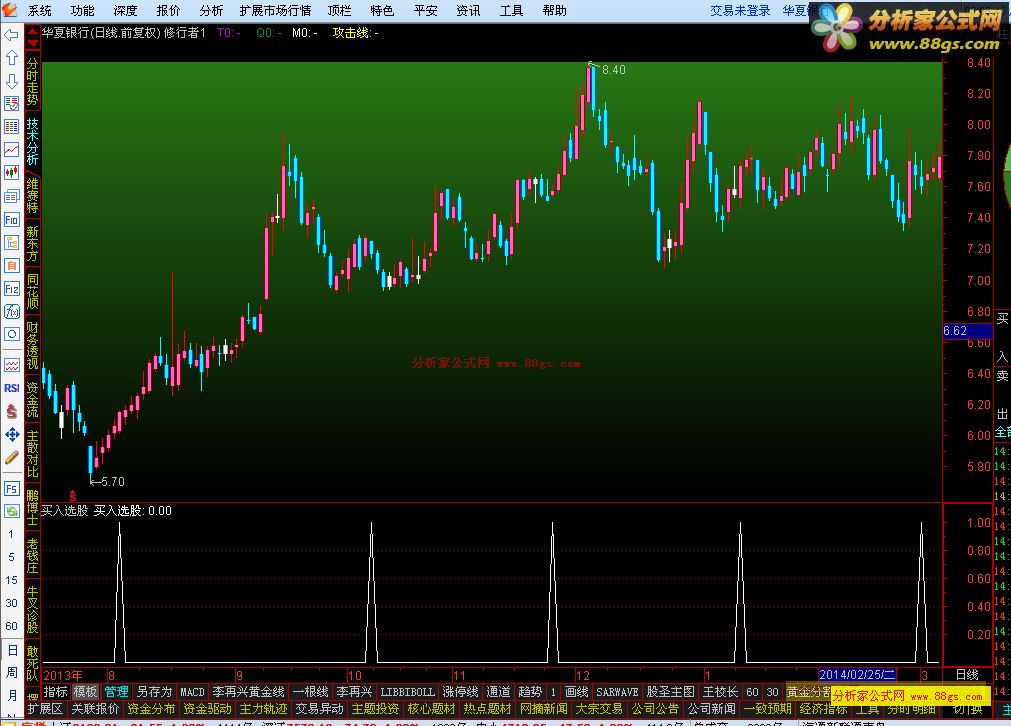The image size is (1011, 726).
Task: Click the F12 trade icon
Action: coord(11,289)
